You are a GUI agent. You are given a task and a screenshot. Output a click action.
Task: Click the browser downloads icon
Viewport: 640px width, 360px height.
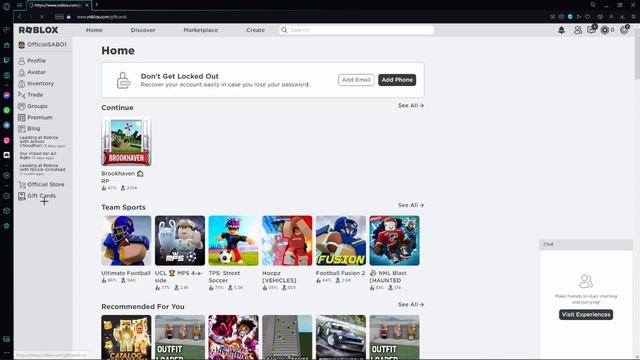coord(622,17)
